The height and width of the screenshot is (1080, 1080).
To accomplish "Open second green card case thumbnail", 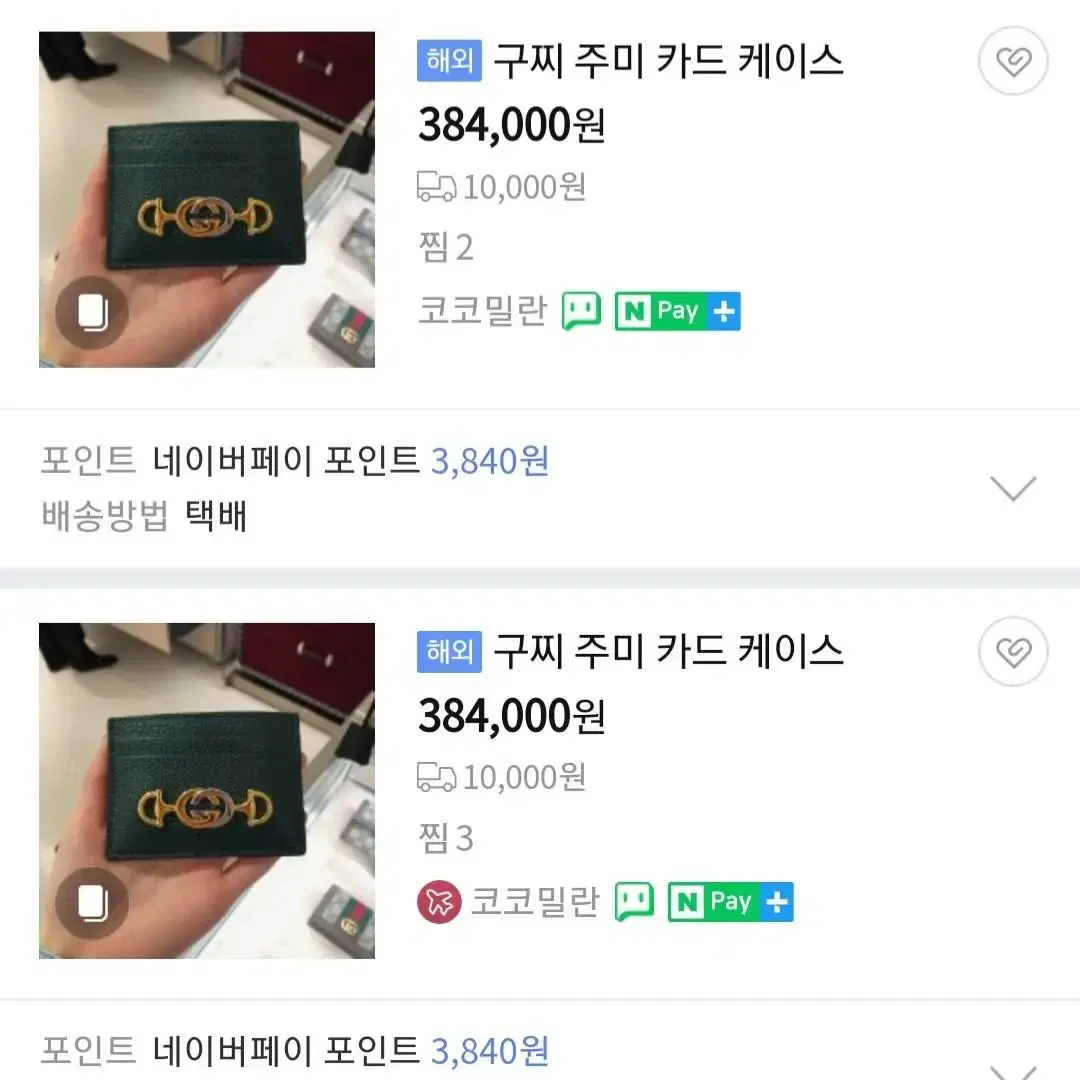I will tap(207, 790).
